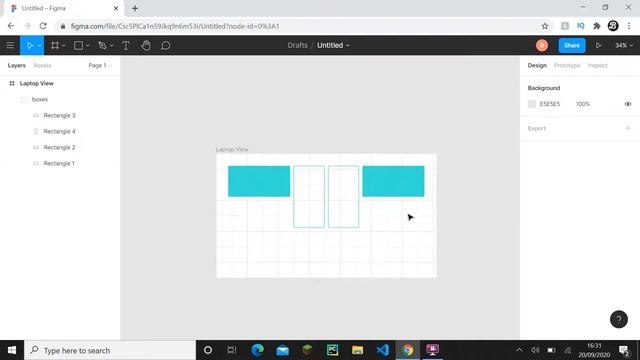Switch to the Assets tab
This screenshot has height=360, width=640.
pyautogui.click(x=42, y=65)
